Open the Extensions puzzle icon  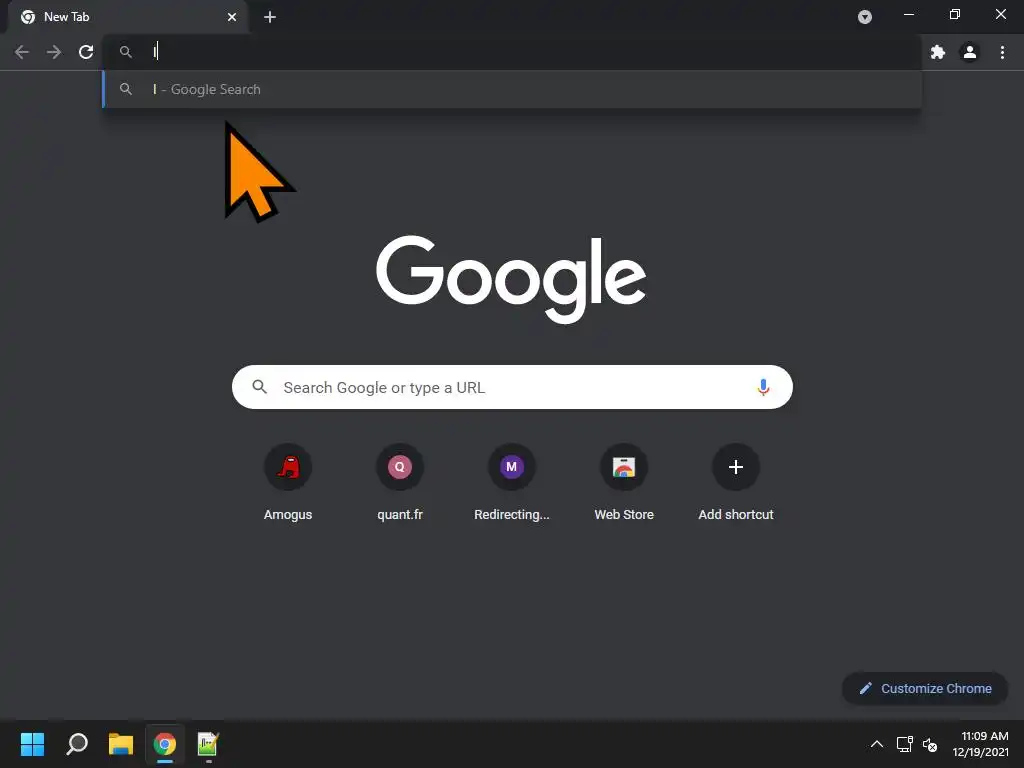pyautogui.click(x=938, y=52)
